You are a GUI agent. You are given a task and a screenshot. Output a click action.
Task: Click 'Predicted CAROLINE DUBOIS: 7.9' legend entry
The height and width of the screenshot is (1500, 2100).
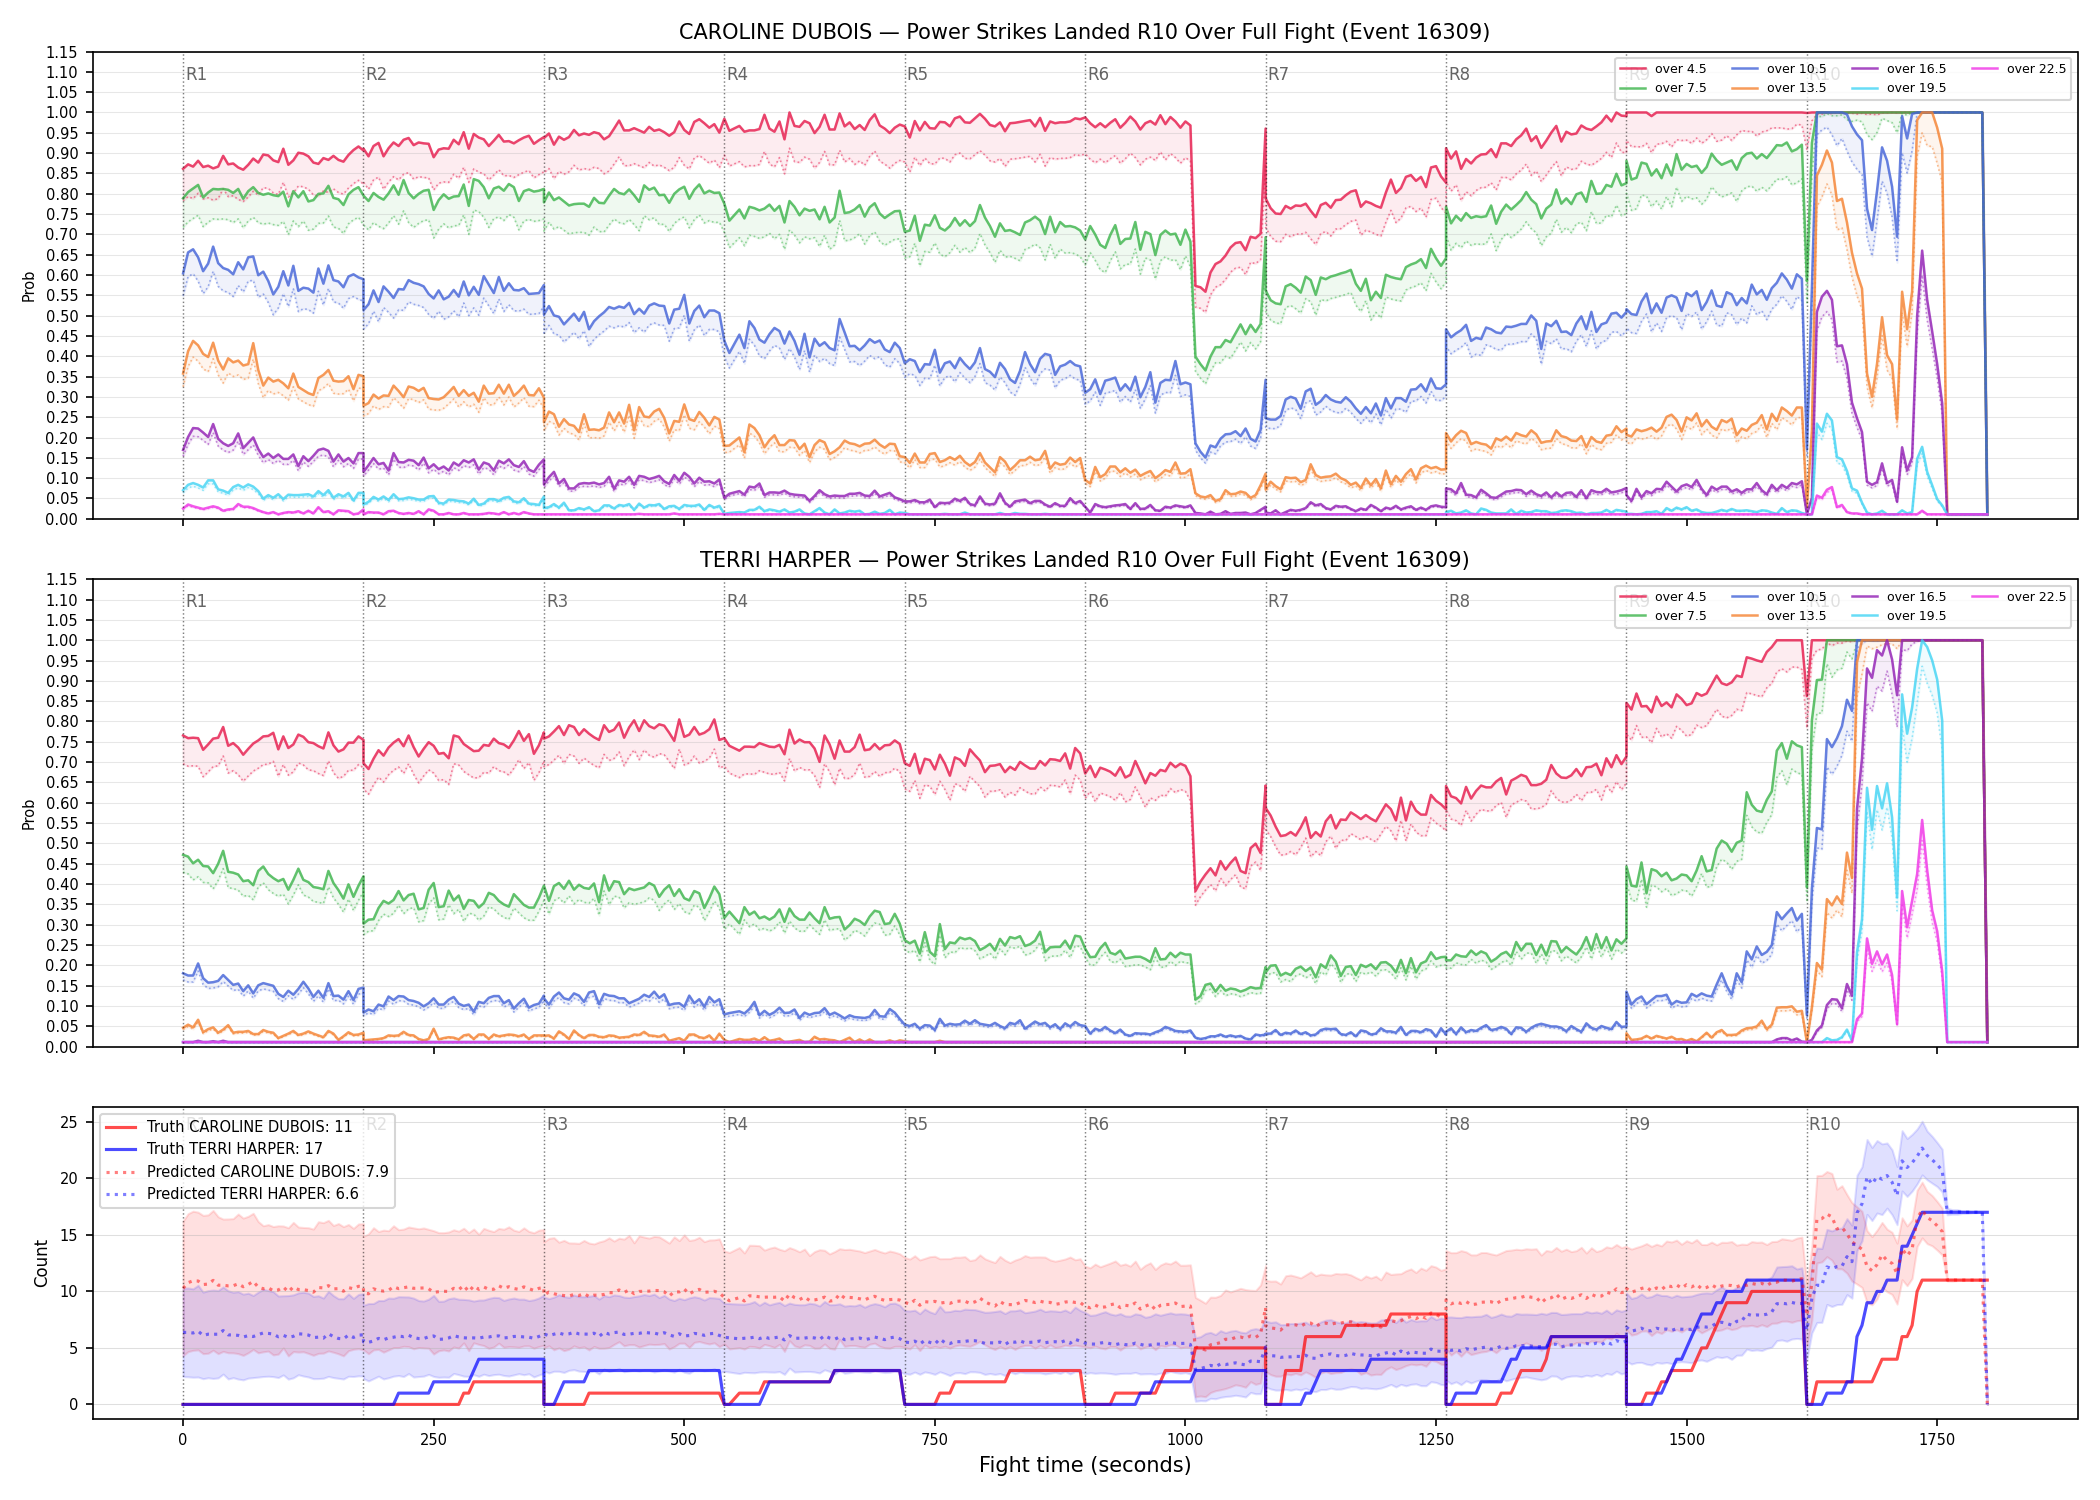coord(247,1172)
